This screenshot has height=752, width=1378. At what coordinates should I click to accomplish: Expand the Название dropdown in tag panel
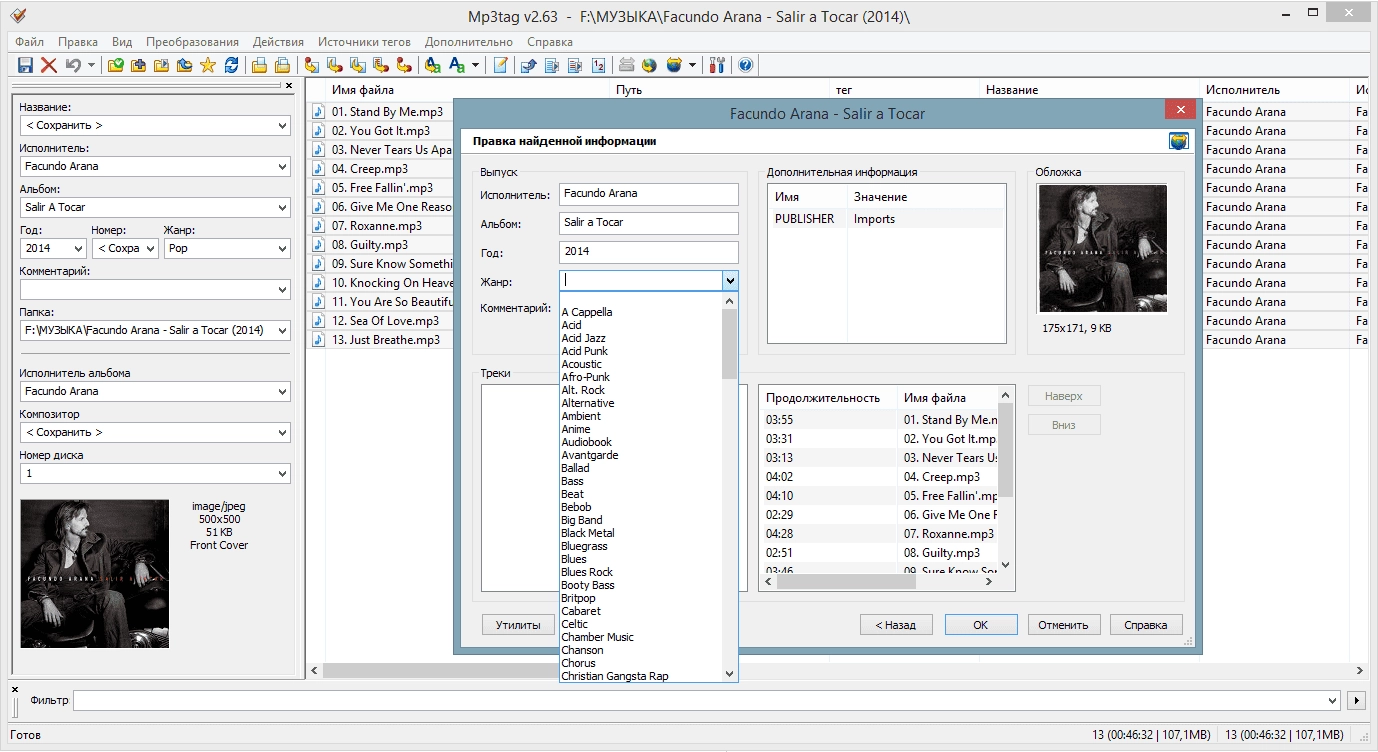(x=281, y=125)
